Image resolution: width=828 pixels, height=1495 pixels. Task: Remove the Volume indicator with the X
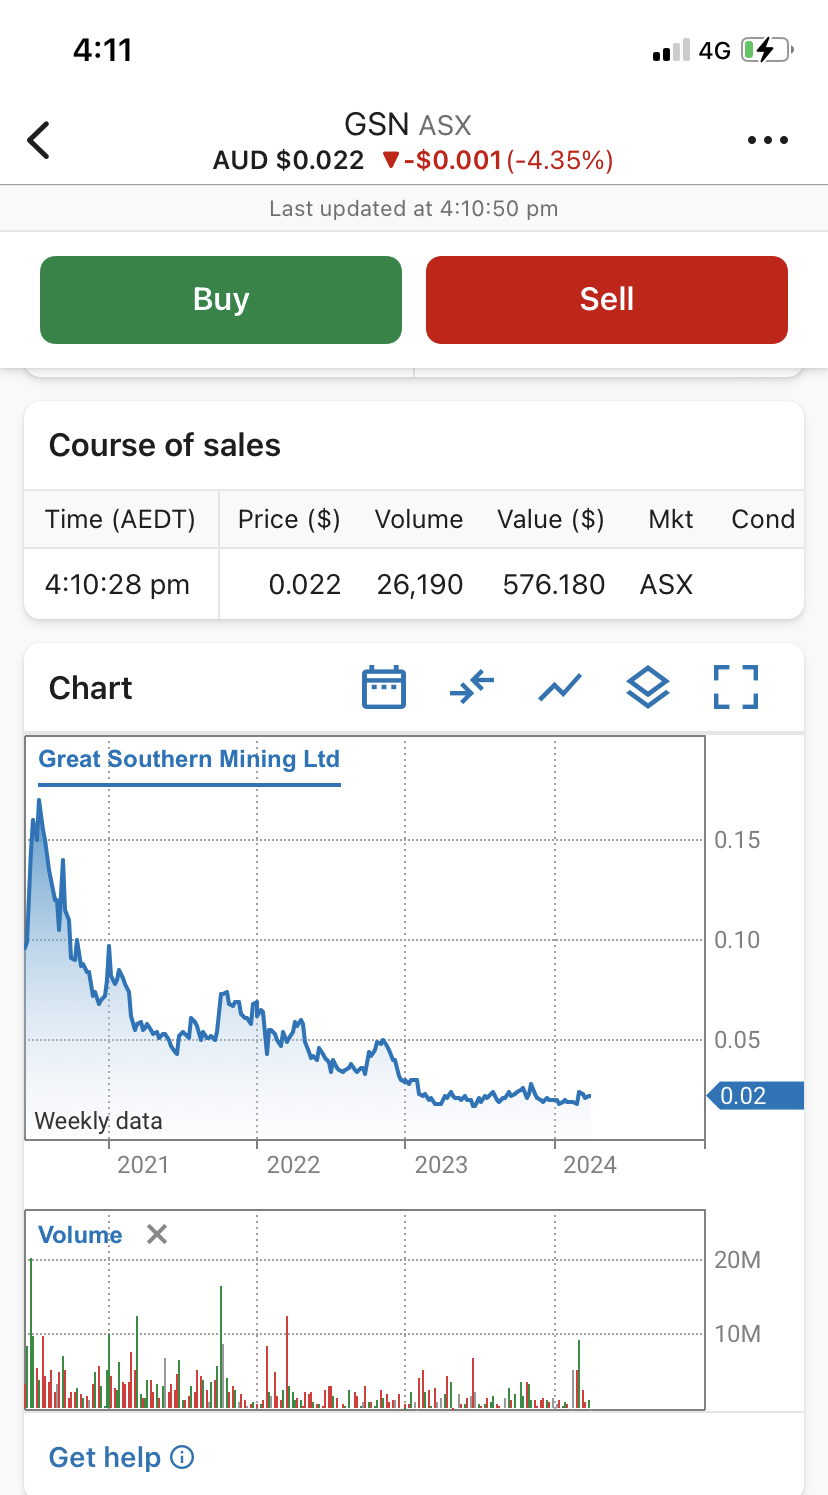click(x=156, y=1234)
